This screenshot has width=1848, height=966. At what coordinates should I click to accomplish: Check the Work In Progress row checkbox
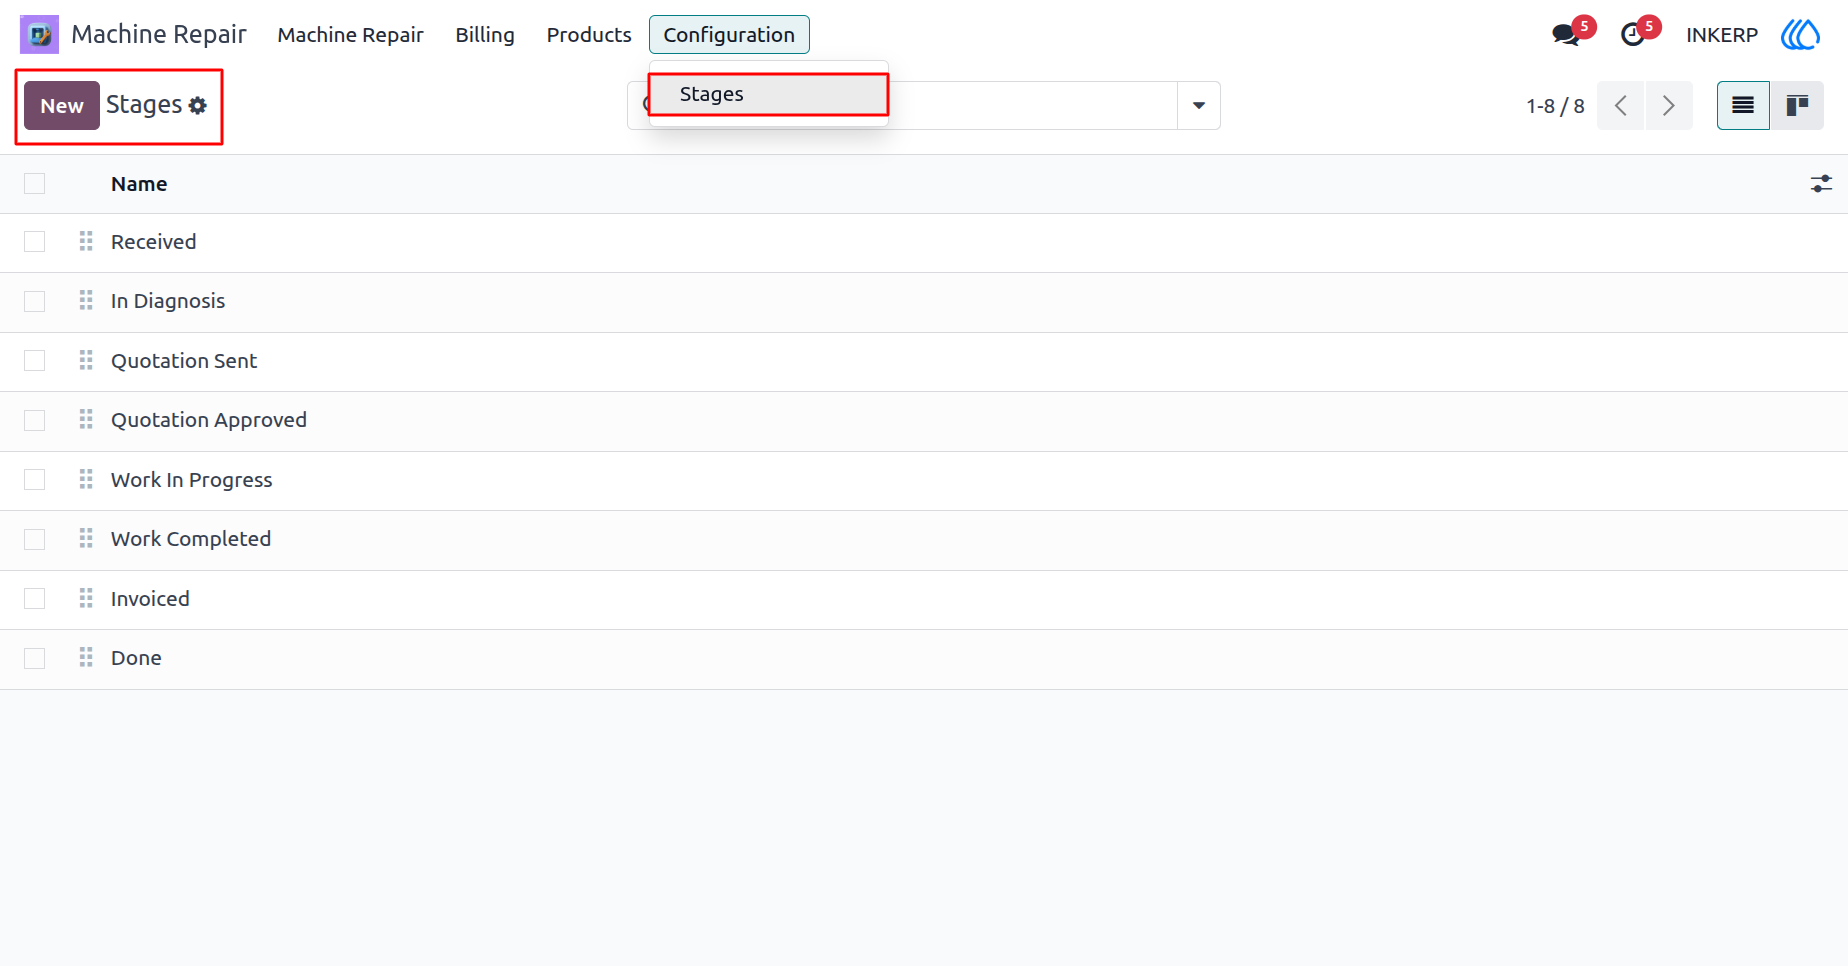click(35, 480)
